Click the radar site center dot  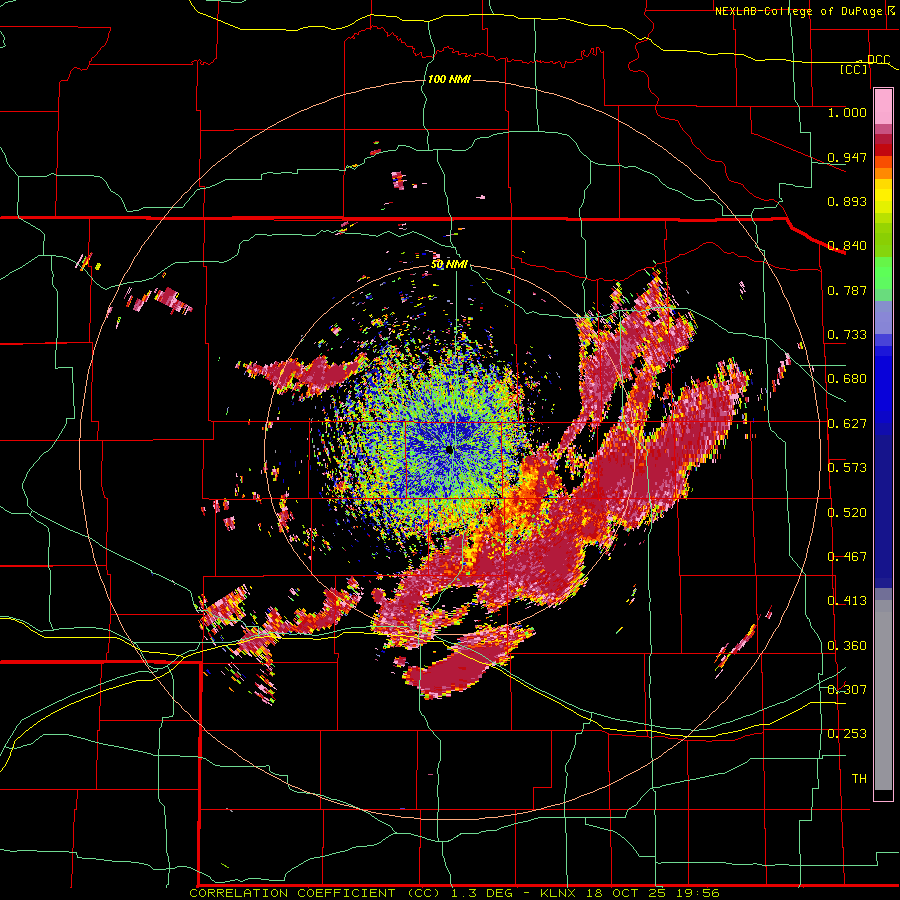point(449,451)
